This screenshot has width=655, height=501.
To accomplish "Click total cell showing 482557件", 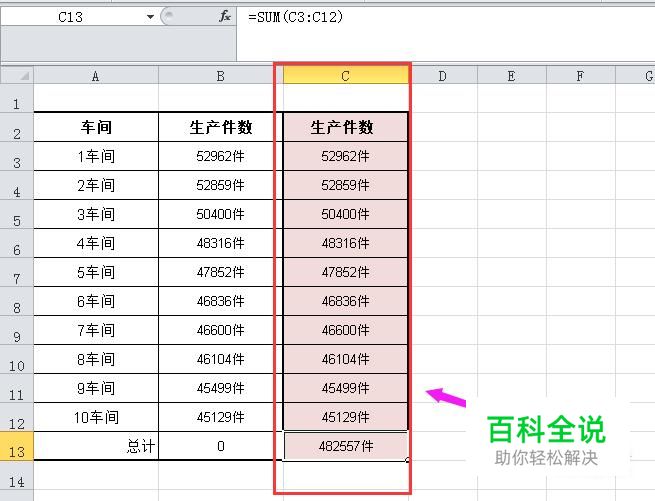I will pyautogui.click(x=345, y=446).
